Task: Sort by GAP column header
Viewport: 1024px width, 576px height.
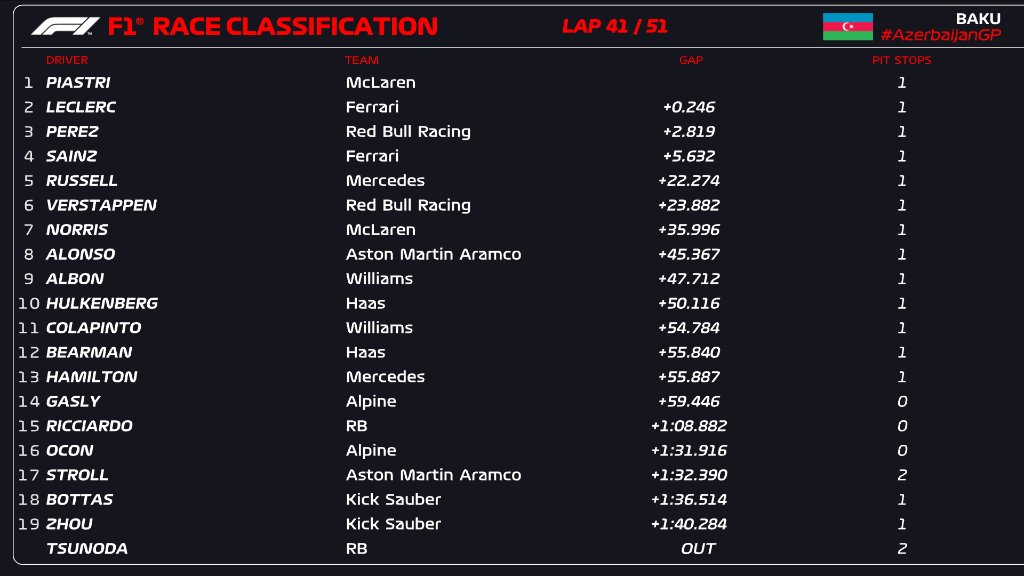Action: [x=691, y=60]
